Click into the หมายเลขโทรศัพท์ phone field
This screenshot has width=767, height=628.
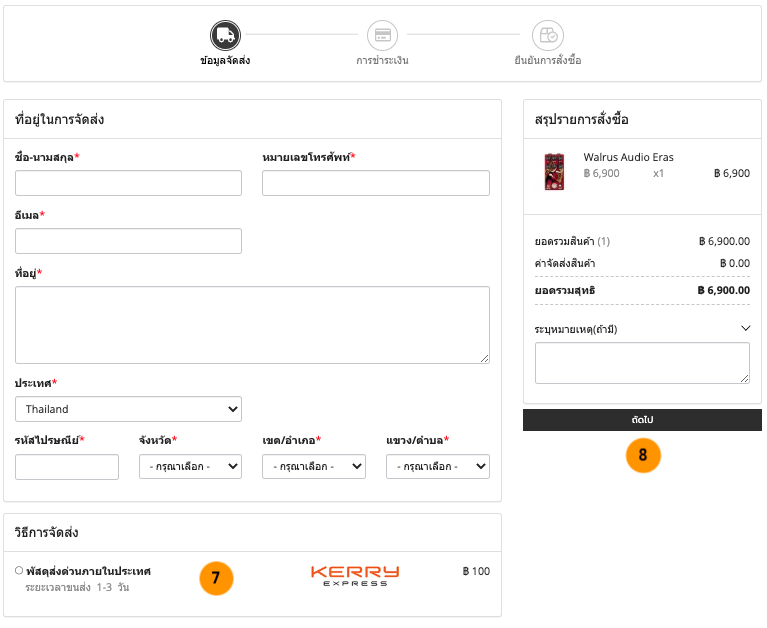pyautogui.click(x=375, y=183)
